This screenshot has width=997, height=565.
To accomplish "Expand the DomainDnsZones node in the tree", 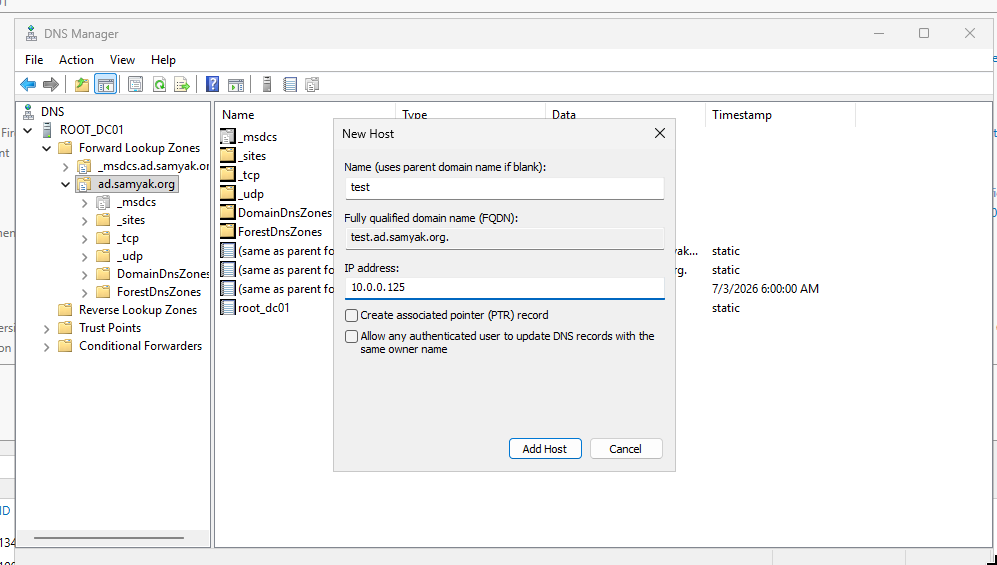I will tap(85, 275).
